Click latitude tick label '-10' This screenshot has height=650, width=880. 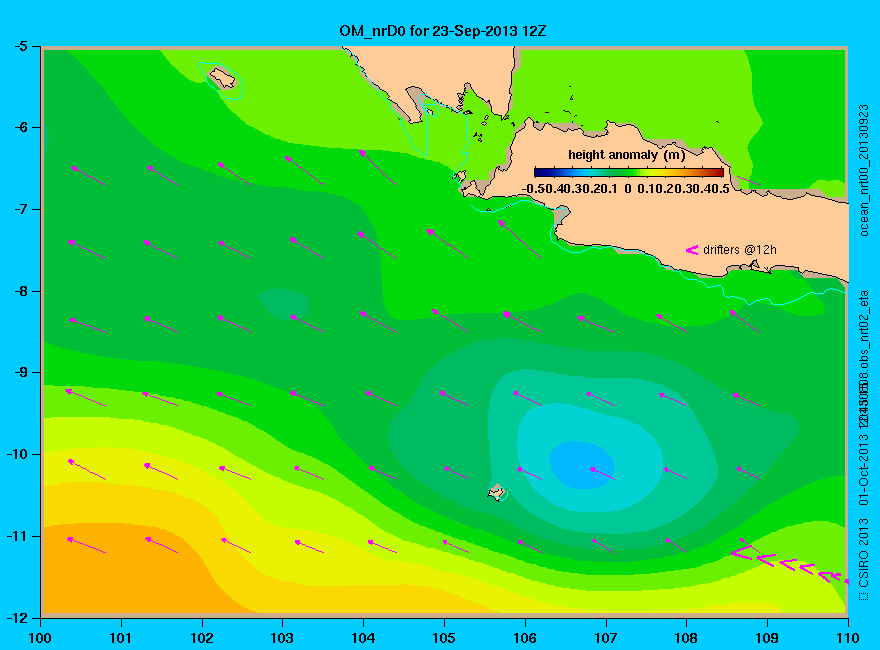(x=17, y=454)
